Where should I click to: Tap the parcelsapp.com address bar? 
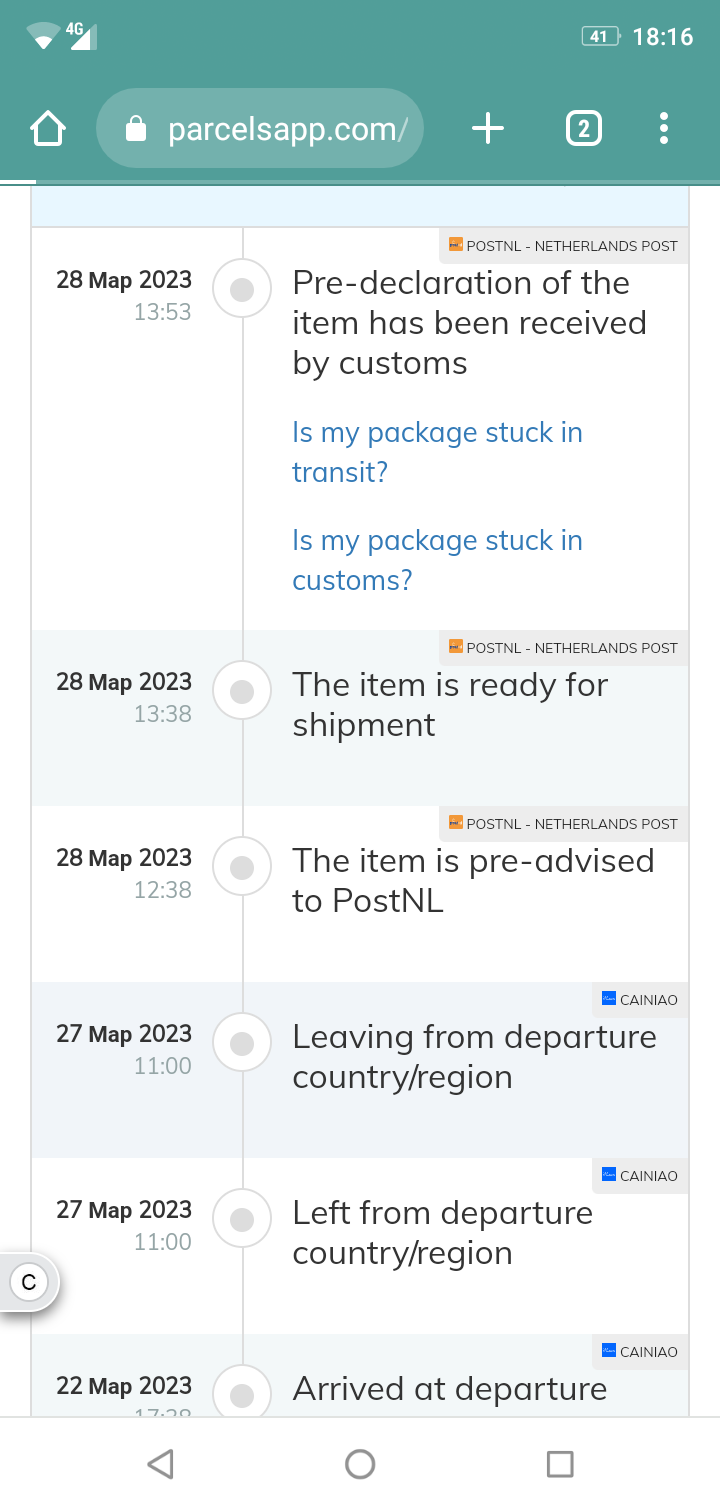point(260,128)
